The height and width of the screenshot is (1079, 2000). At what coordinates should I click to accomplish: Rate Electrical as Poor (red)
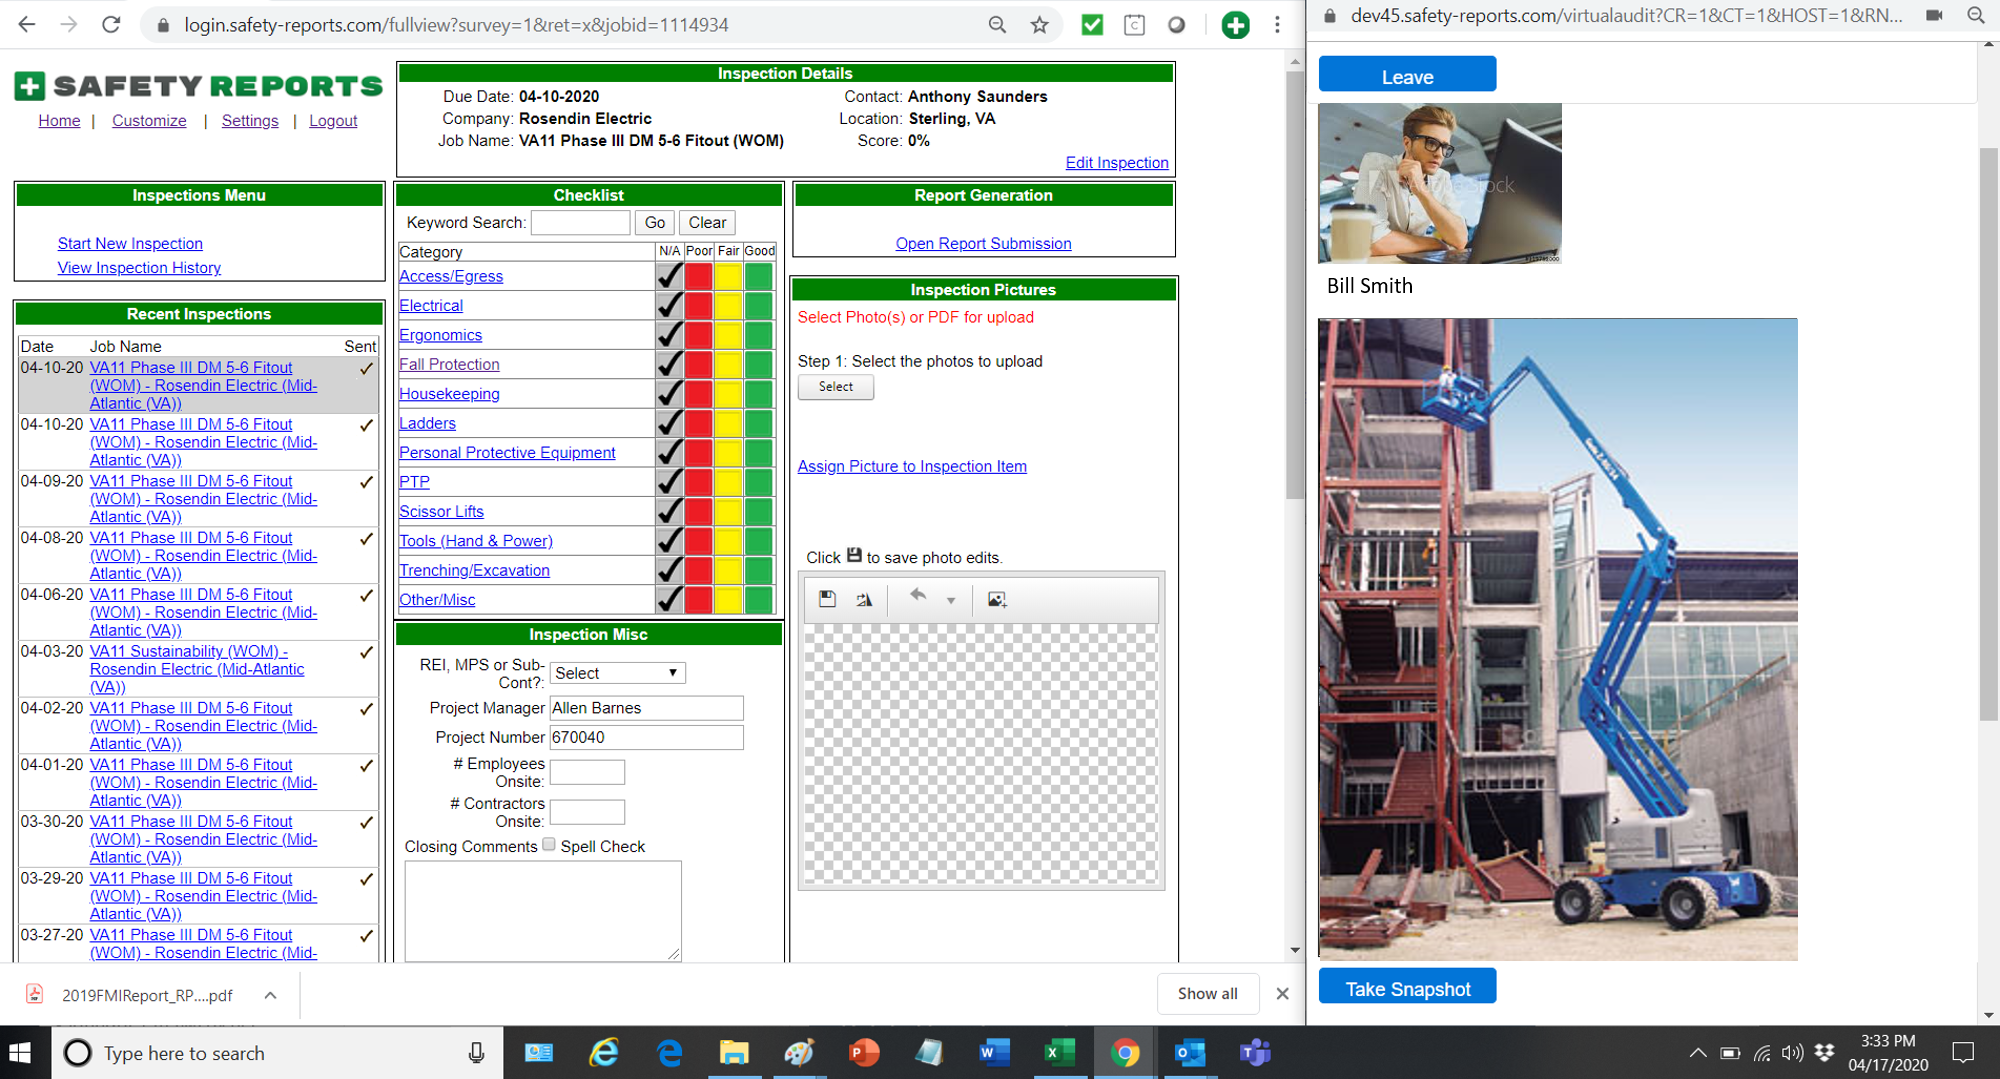699,305
